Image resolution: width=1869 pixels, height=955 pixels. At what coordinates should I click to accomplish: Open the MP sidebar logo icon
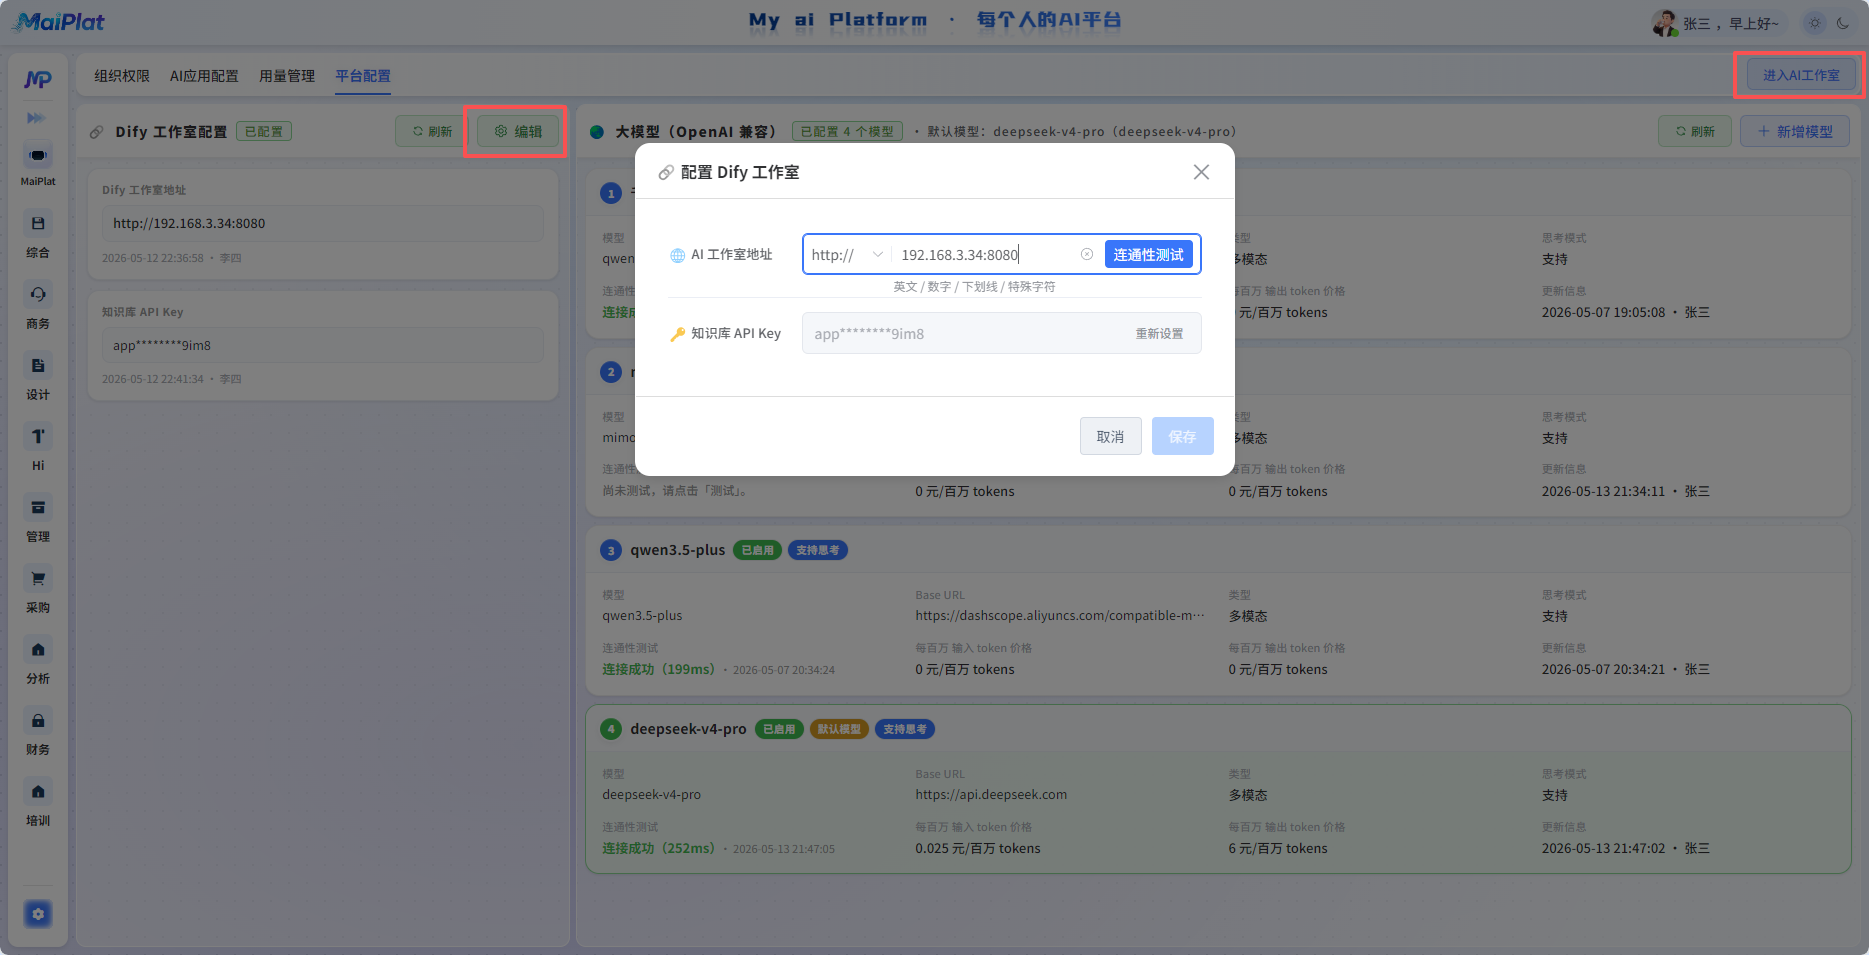pos(38,79)
